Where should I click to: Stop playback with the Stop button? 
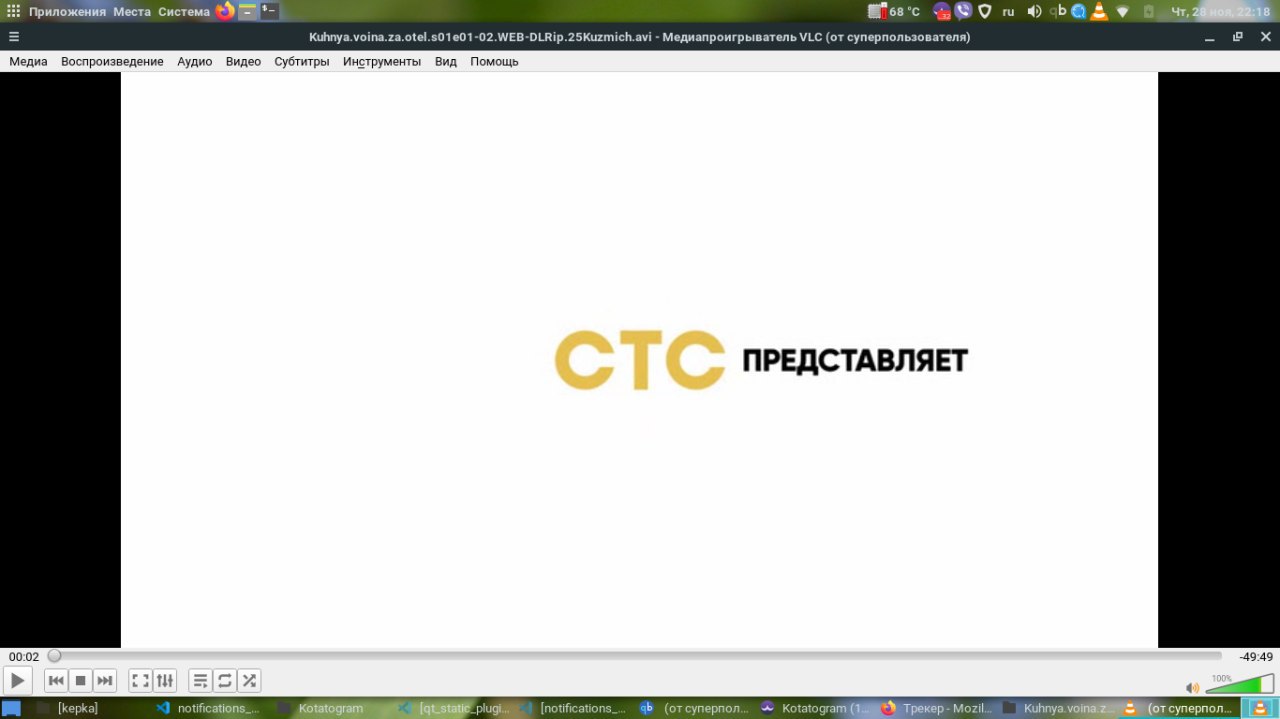81,681
